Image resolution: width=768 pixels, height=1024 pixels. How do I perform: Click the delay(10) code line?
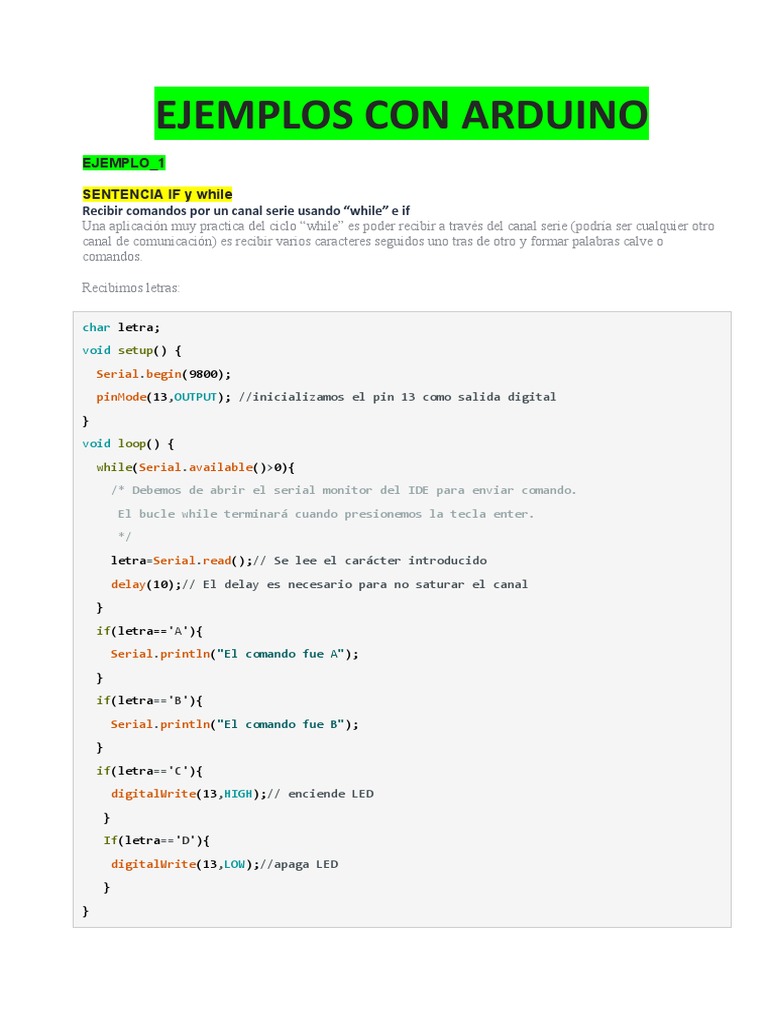coord(318,584)
